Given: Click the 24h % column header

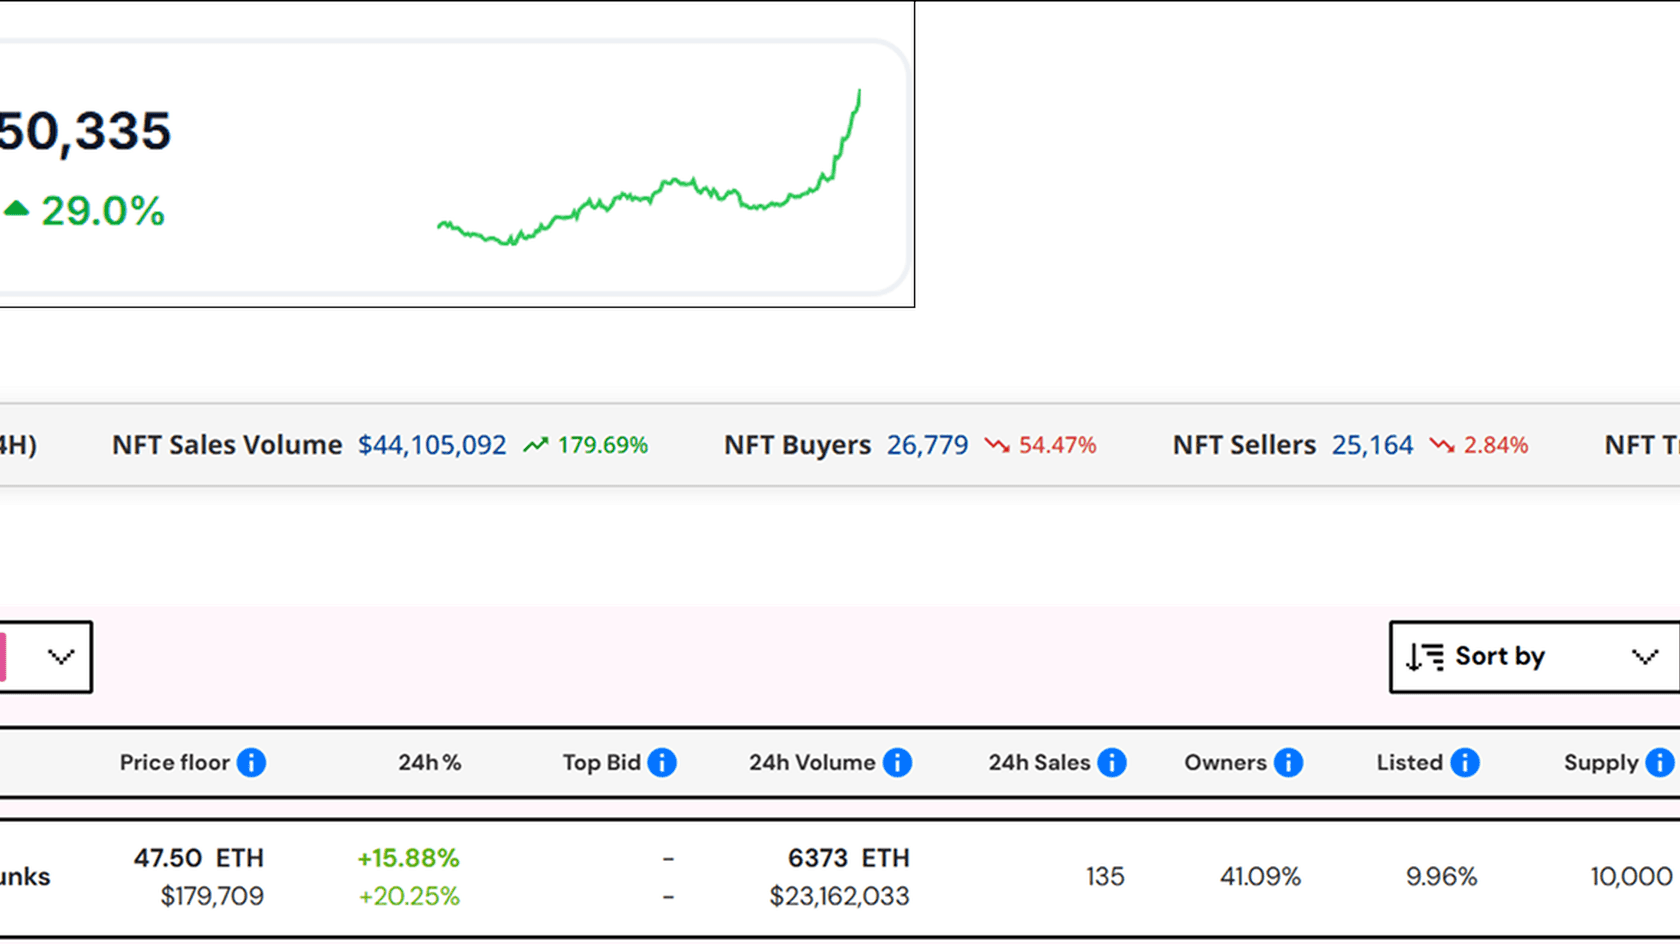Looking at the screenshot, I should (430, 763).
